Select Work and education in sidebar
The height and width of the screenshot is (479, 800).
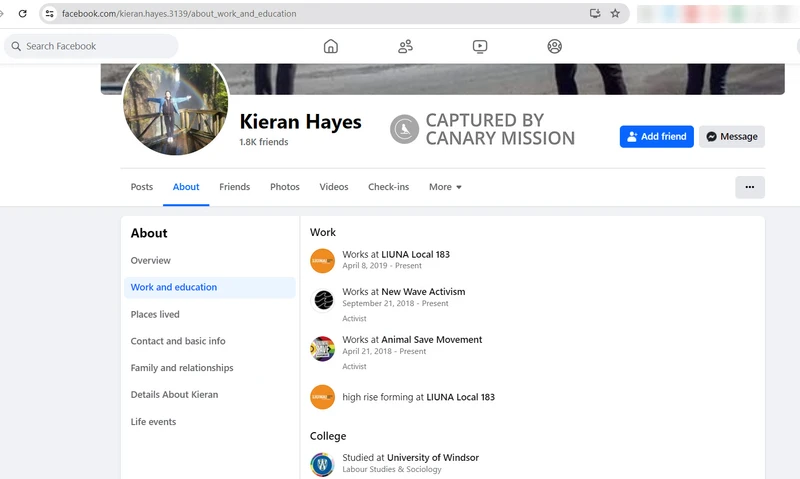click(x=210, y=287)
